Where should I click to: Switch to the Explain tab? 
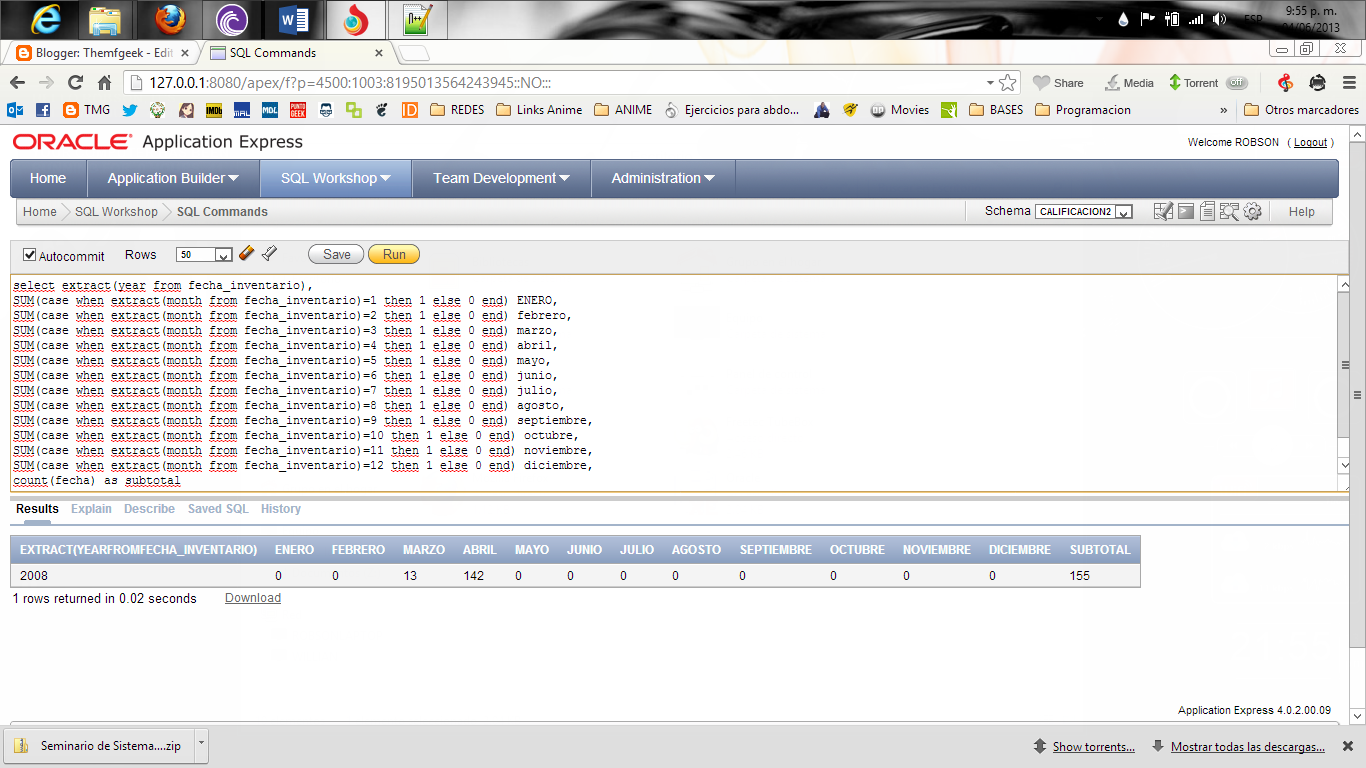pos(91,509)
